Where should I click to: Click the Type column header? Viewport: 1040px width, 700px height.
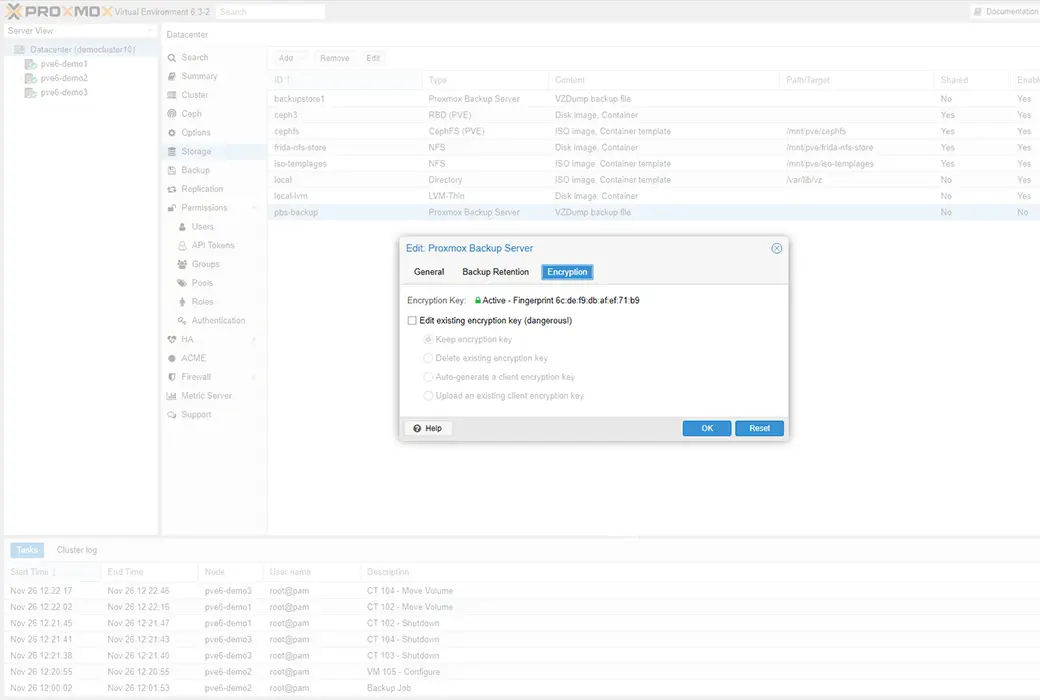(485, 80)
